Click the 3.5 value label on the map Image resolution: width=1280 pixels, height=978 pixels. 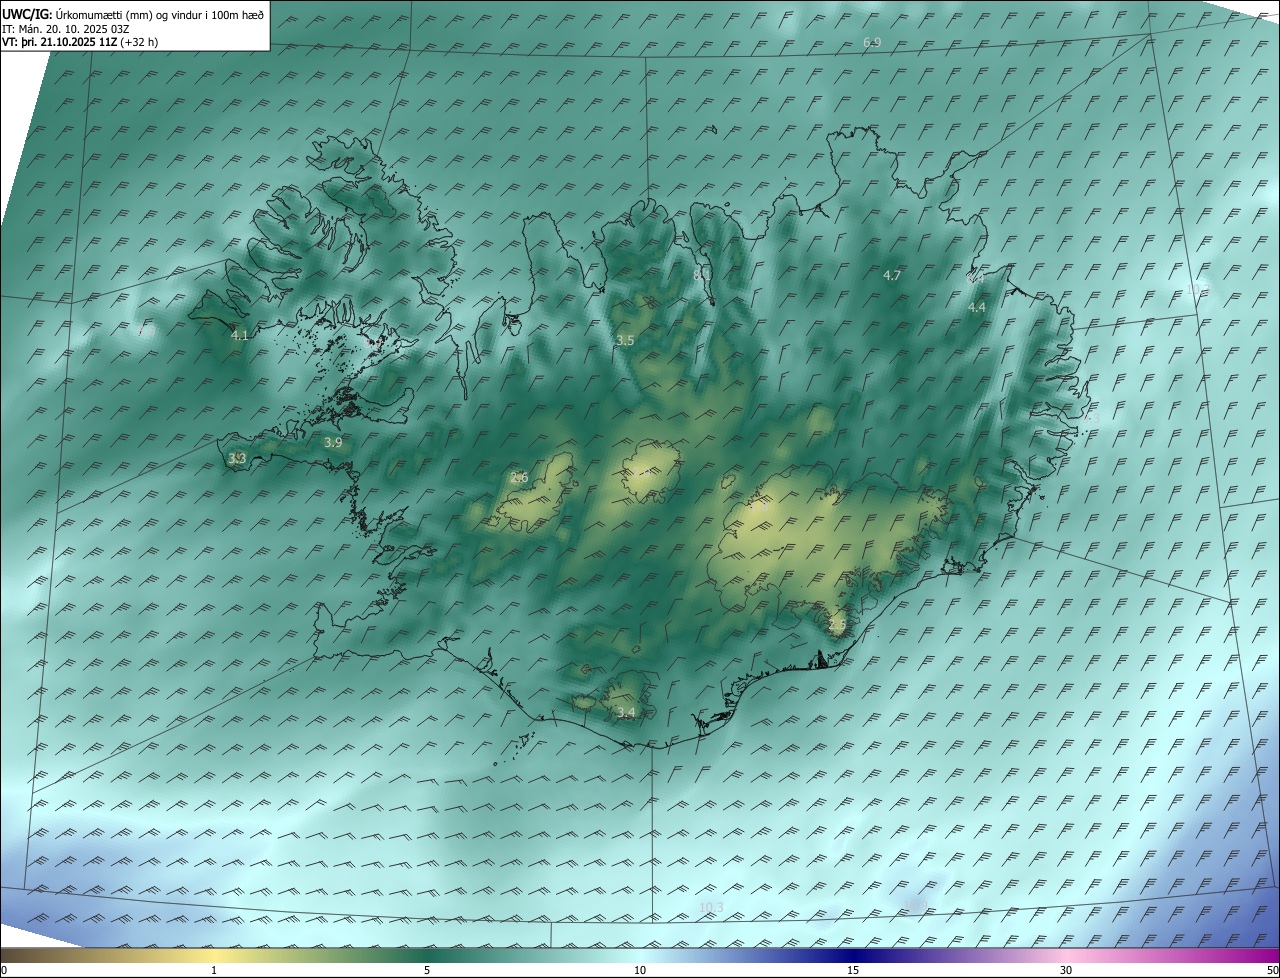[625, 341]
